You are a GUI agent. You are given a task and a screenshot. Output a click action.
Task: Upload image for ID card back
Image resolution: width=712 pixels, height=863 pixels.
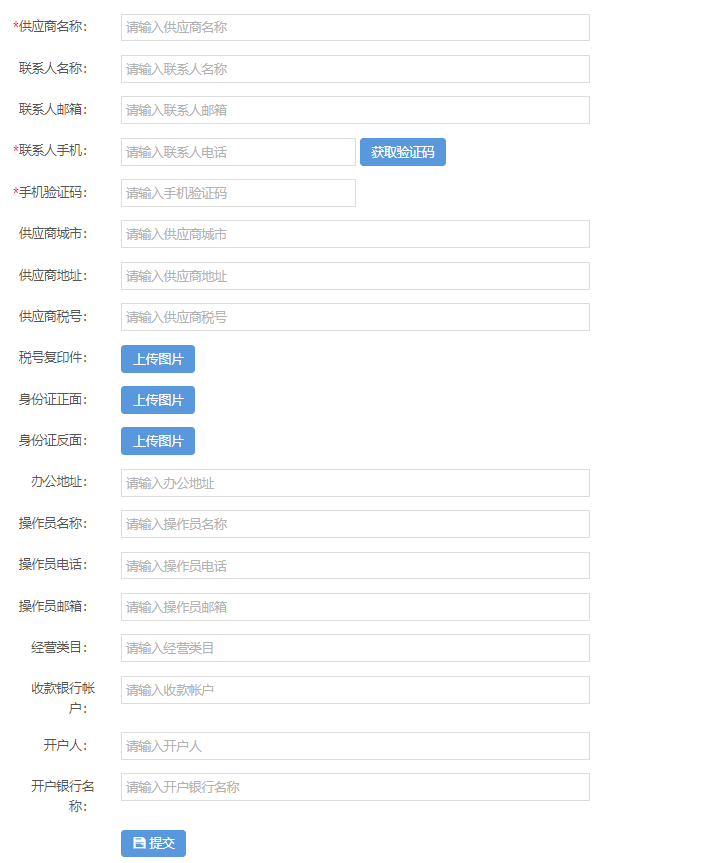point(158,441)
